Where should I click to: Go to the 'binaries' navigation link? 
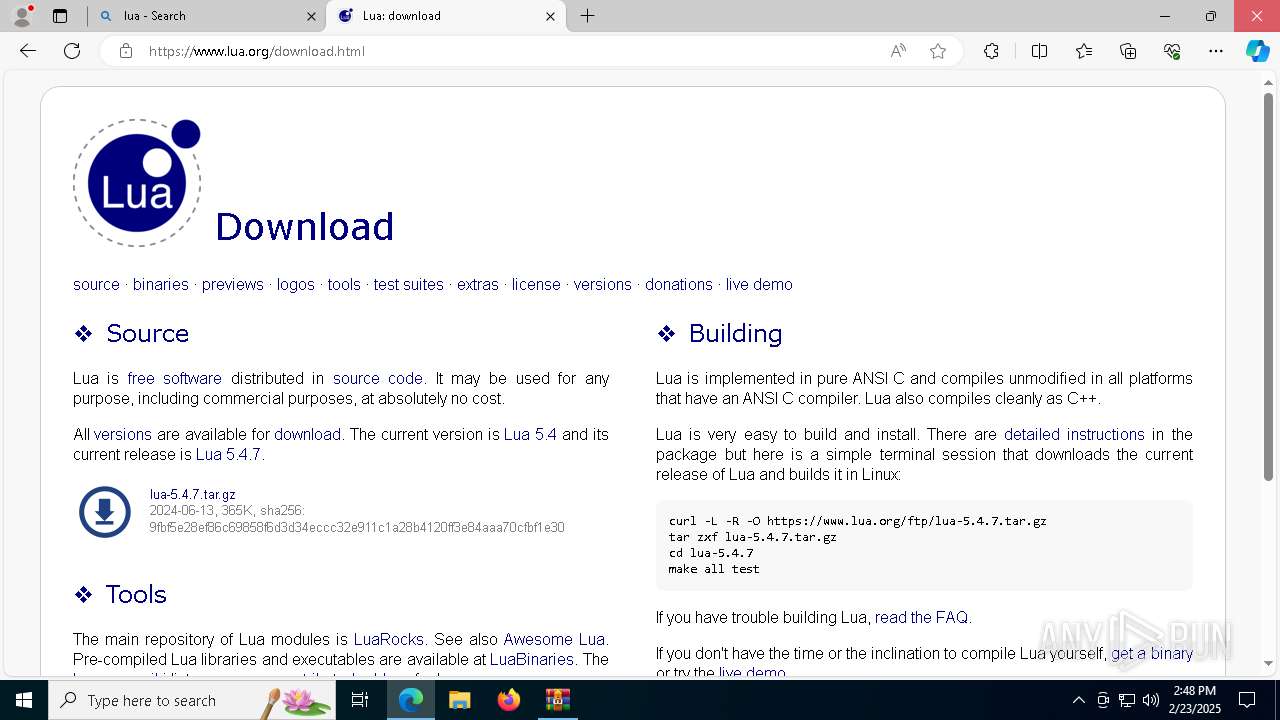click(x=161, y=285)
